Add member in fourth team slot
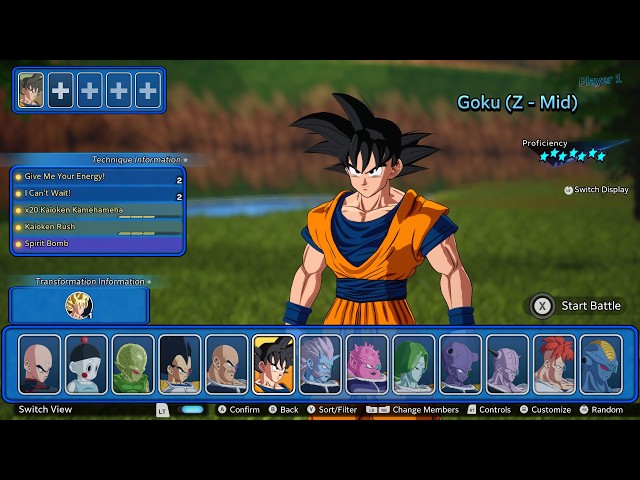 pyautogui.click(x=119, y=90)
